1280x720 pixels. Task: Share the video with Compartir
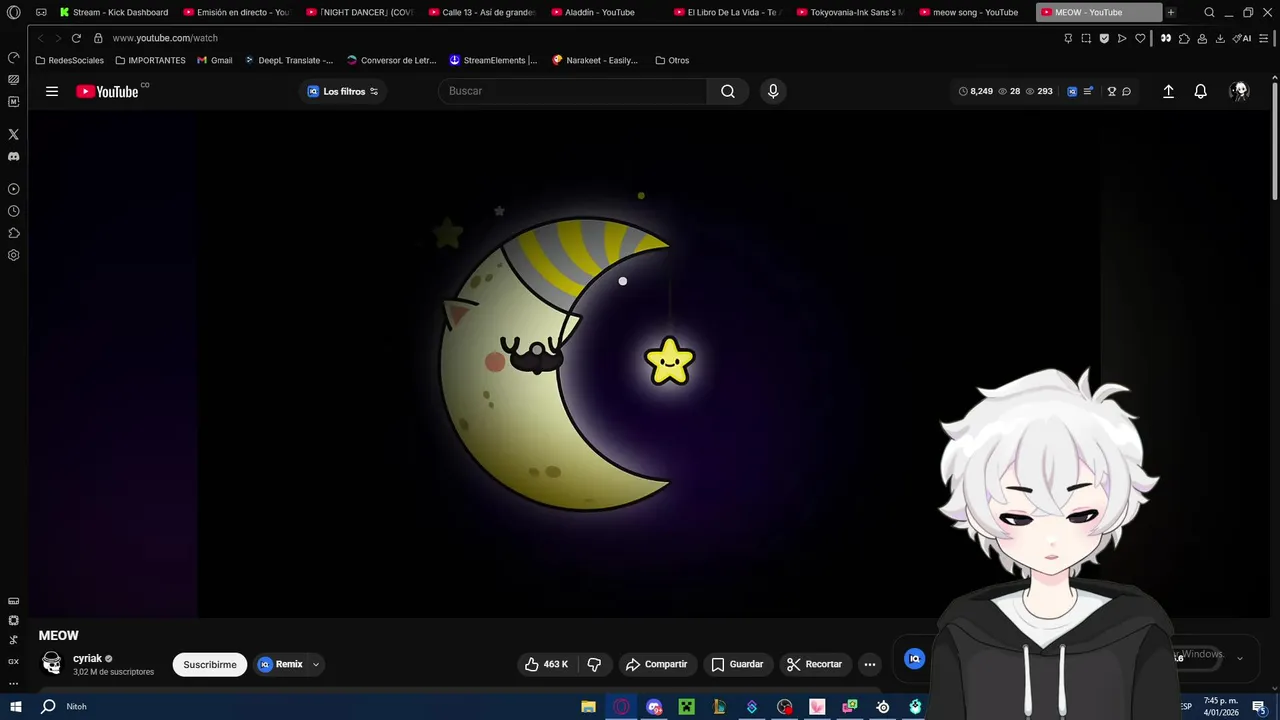tap(656, 664)
